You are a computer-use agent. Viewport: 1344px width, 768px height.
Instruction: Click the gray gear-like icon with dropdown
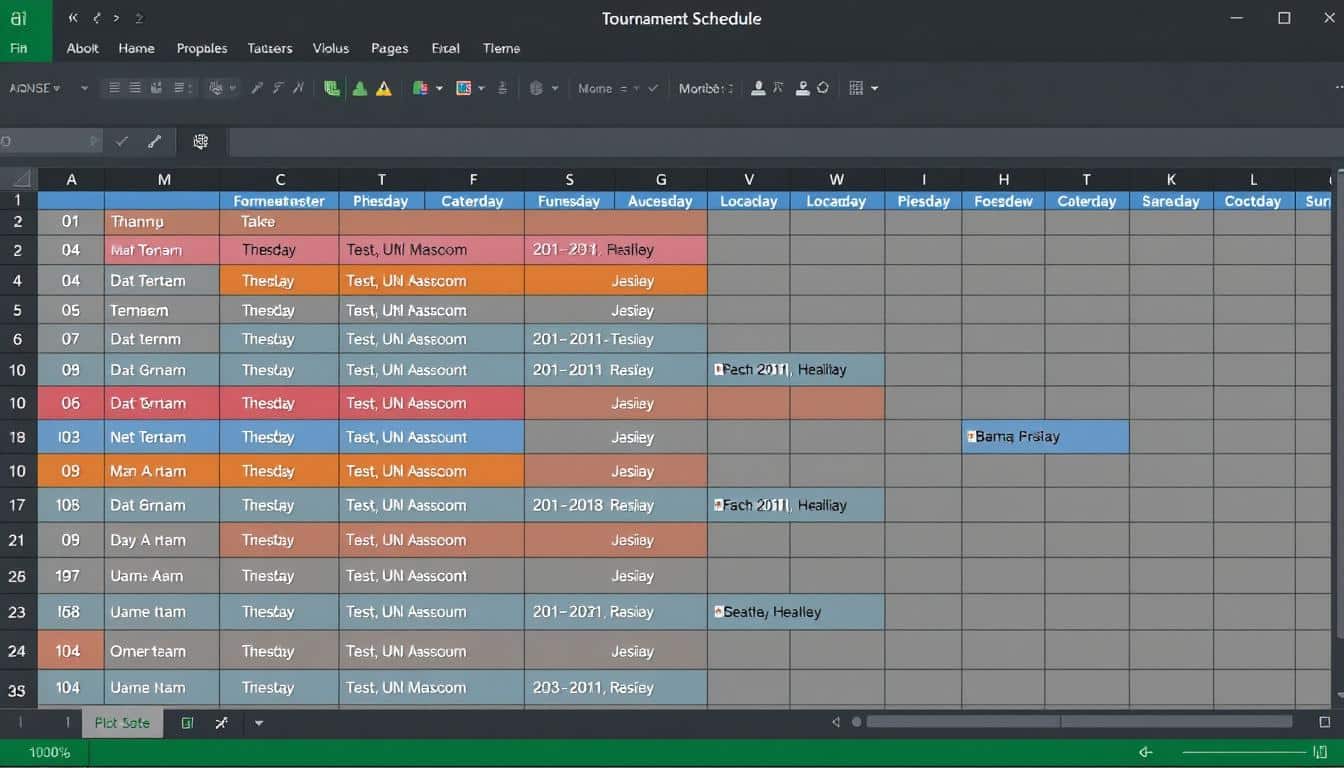215,88
